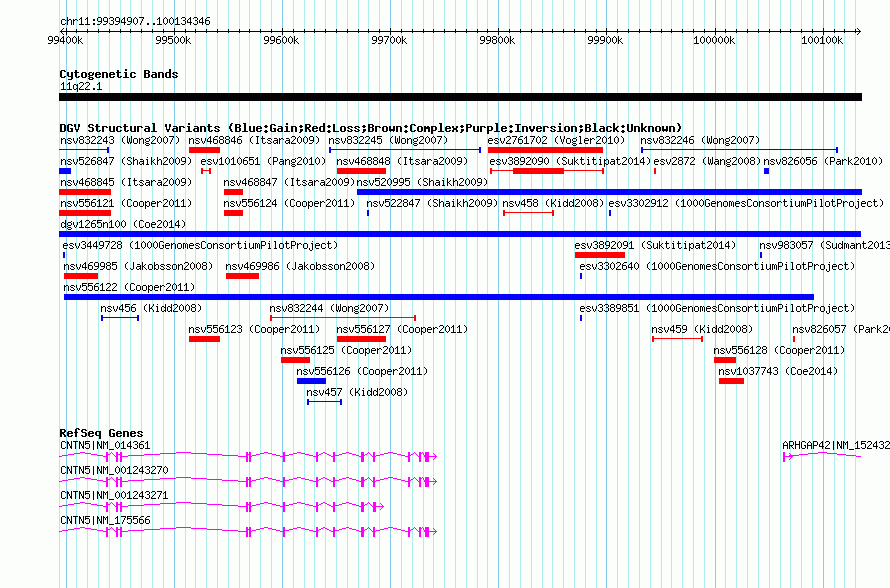Click ARHGAP42 gene label
Viewport: 890px width, 588px height.
coord(836,446)
